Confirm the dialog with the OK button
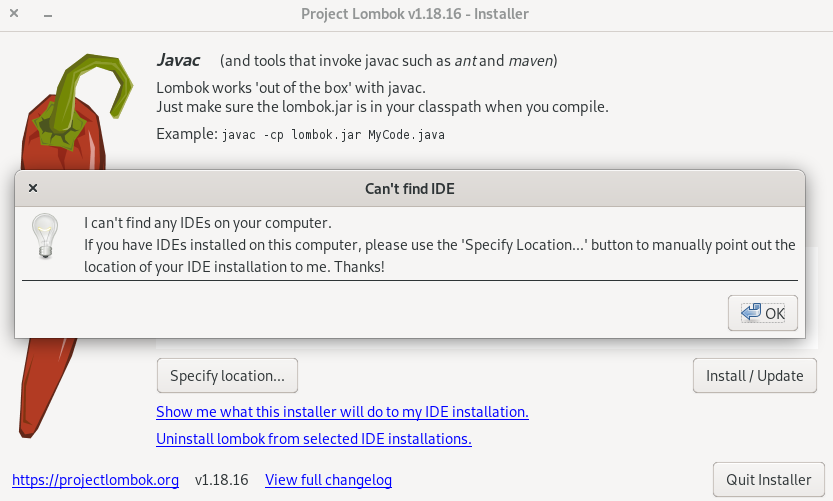Viewport: 833px width, 501px height. [x=762, y=313]
